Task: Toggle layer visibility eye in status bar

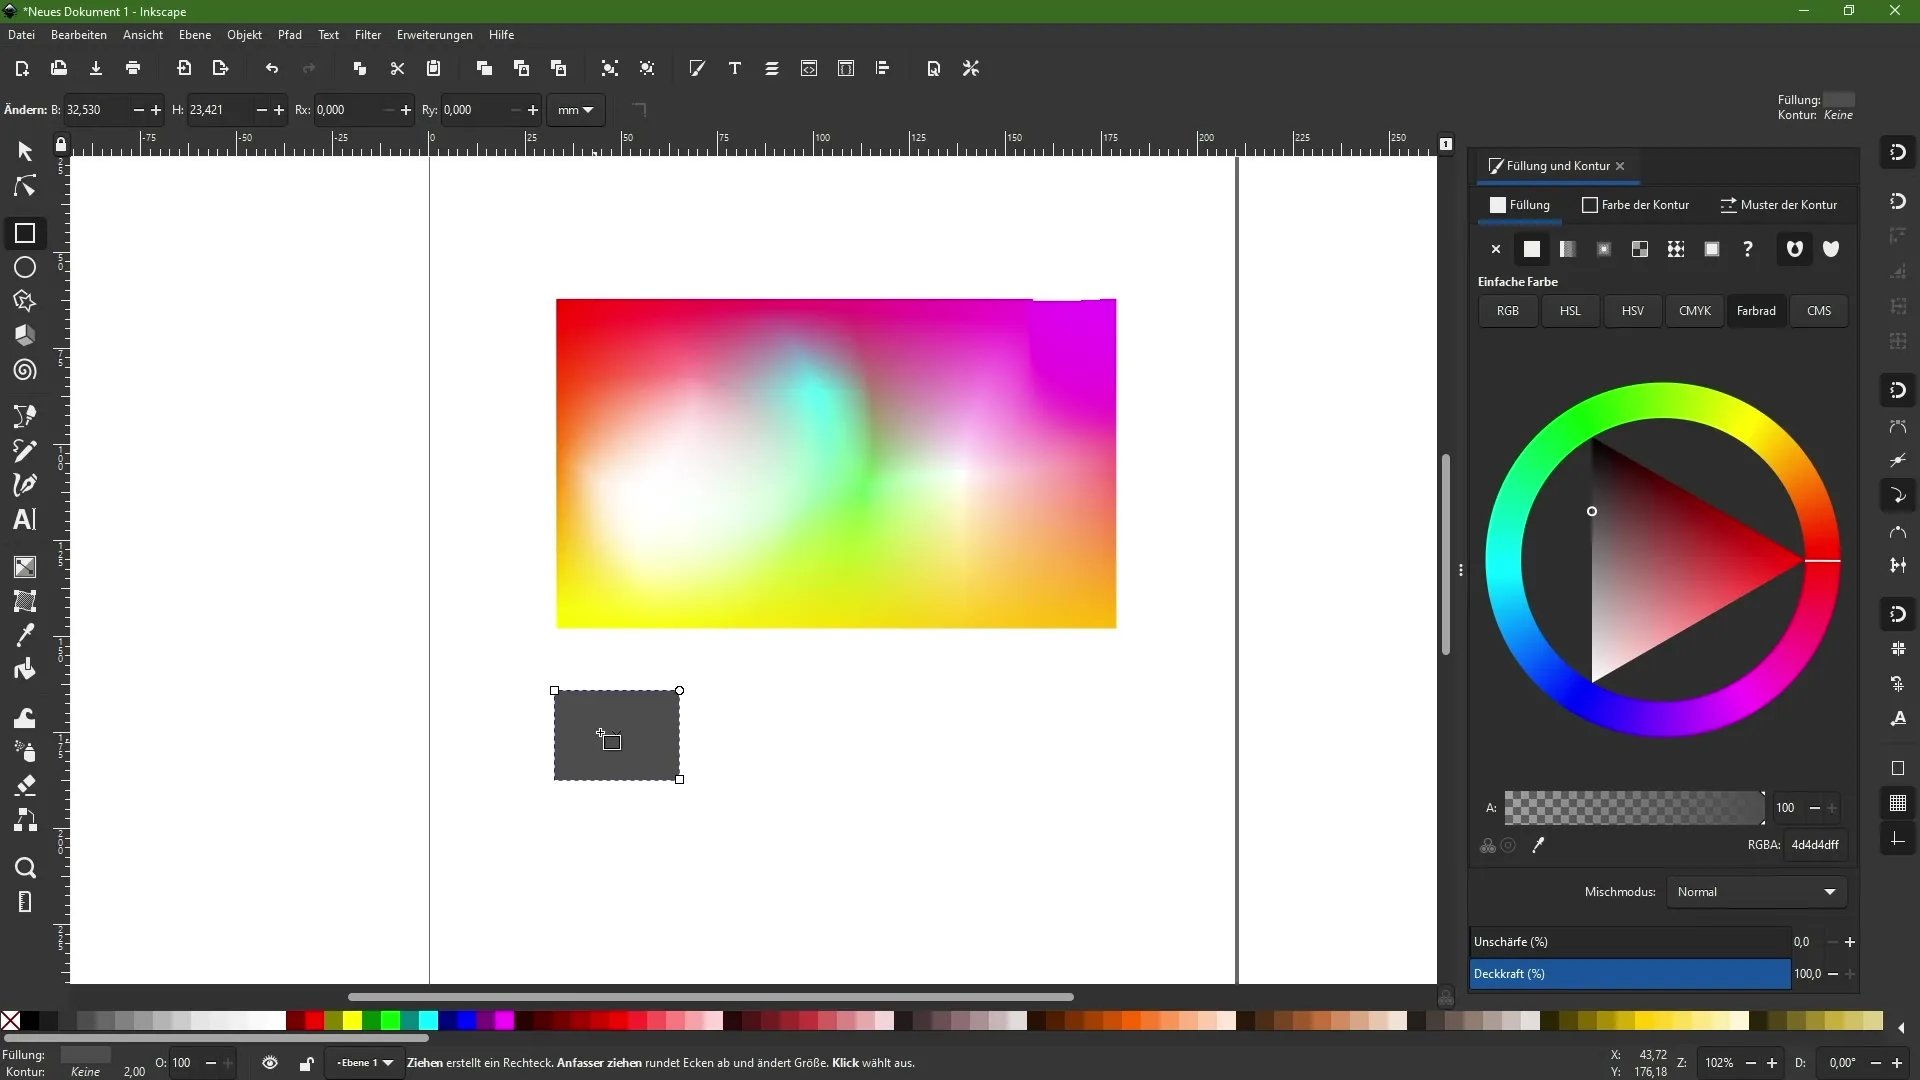Action: (270, 1063)
